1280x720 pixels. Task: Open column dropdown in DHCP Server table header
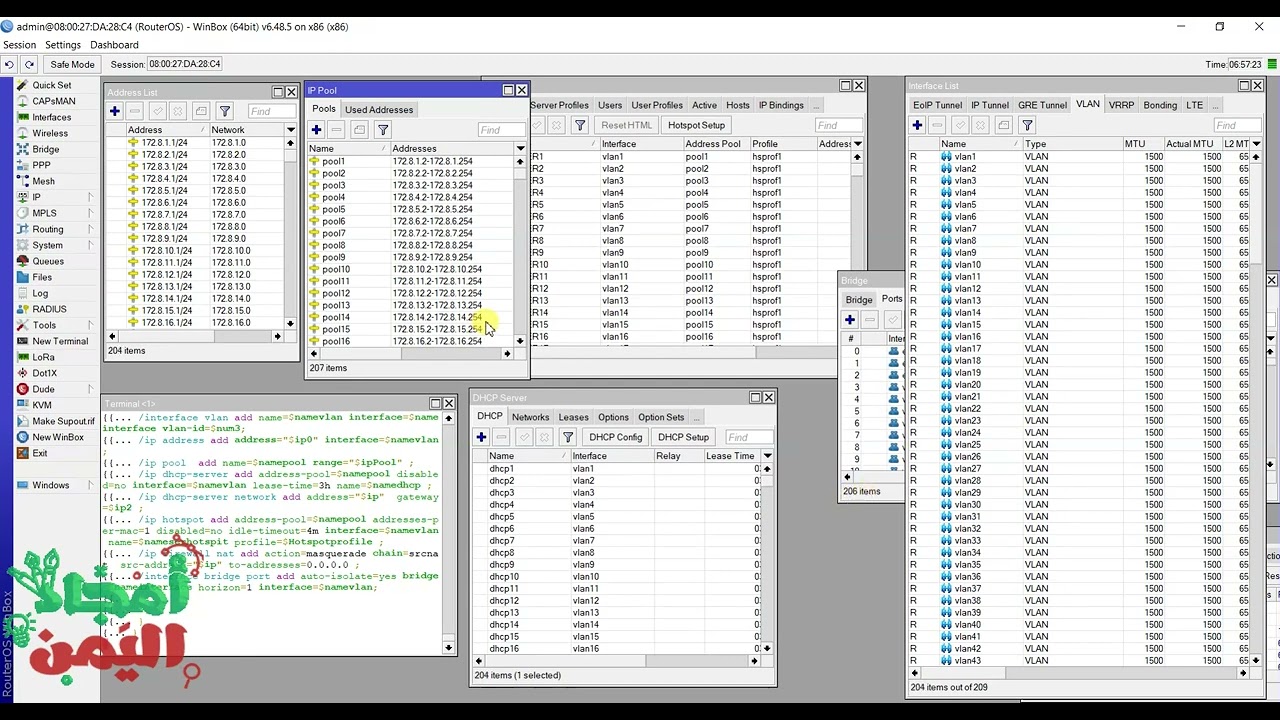click(767, 456)
